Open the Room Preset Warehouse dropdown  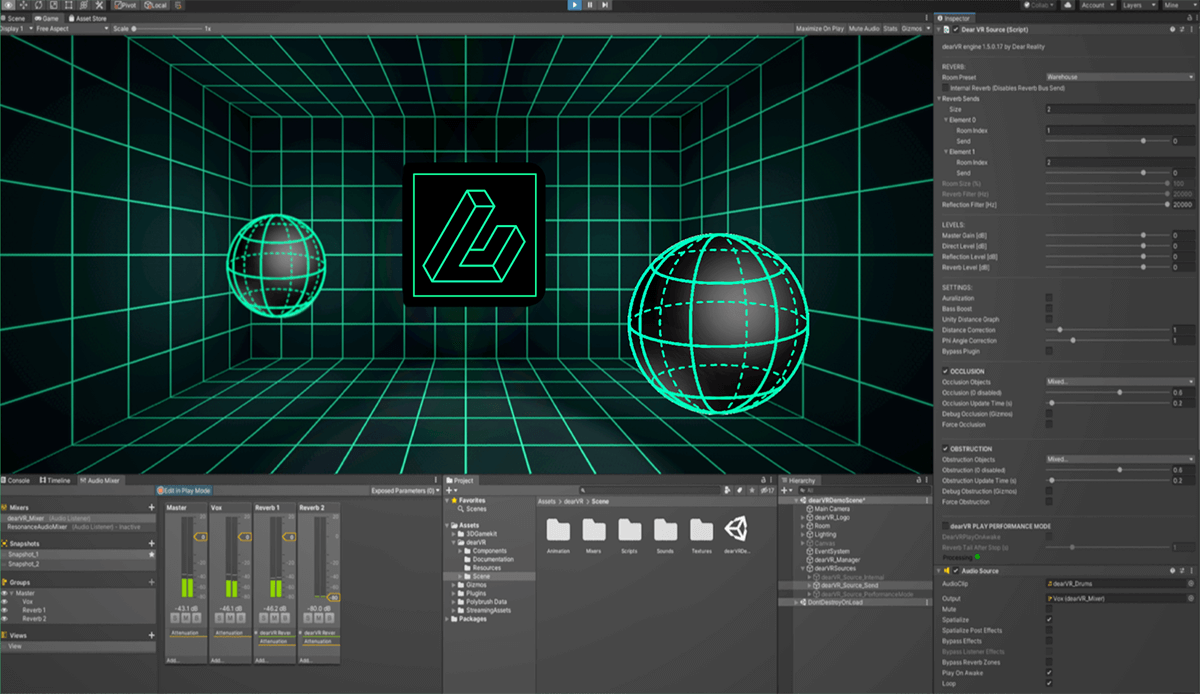tap(1120, 77)
